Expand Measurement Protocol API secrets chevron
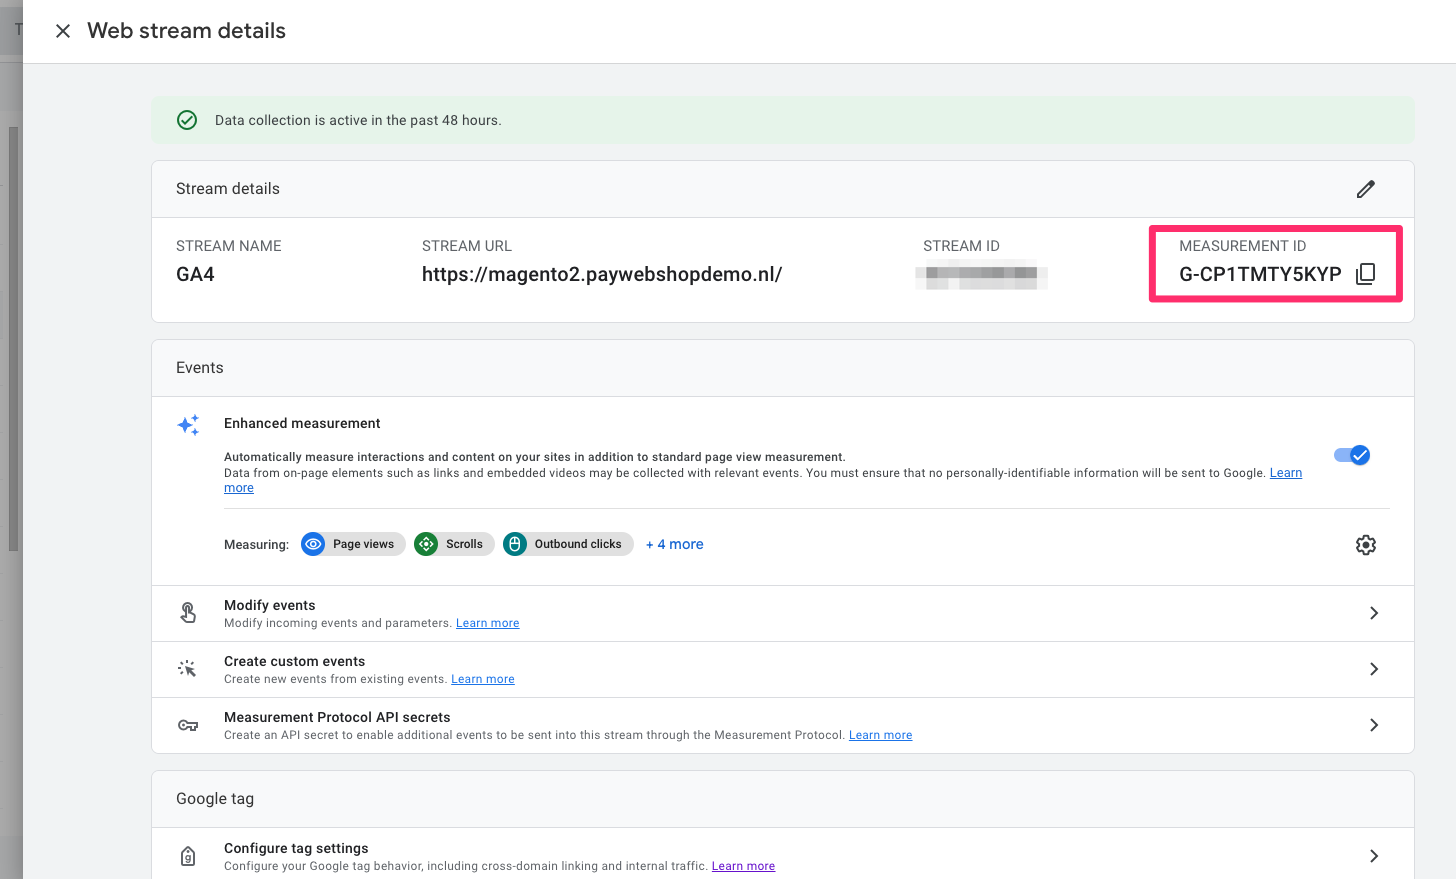 coord(1374,725)
